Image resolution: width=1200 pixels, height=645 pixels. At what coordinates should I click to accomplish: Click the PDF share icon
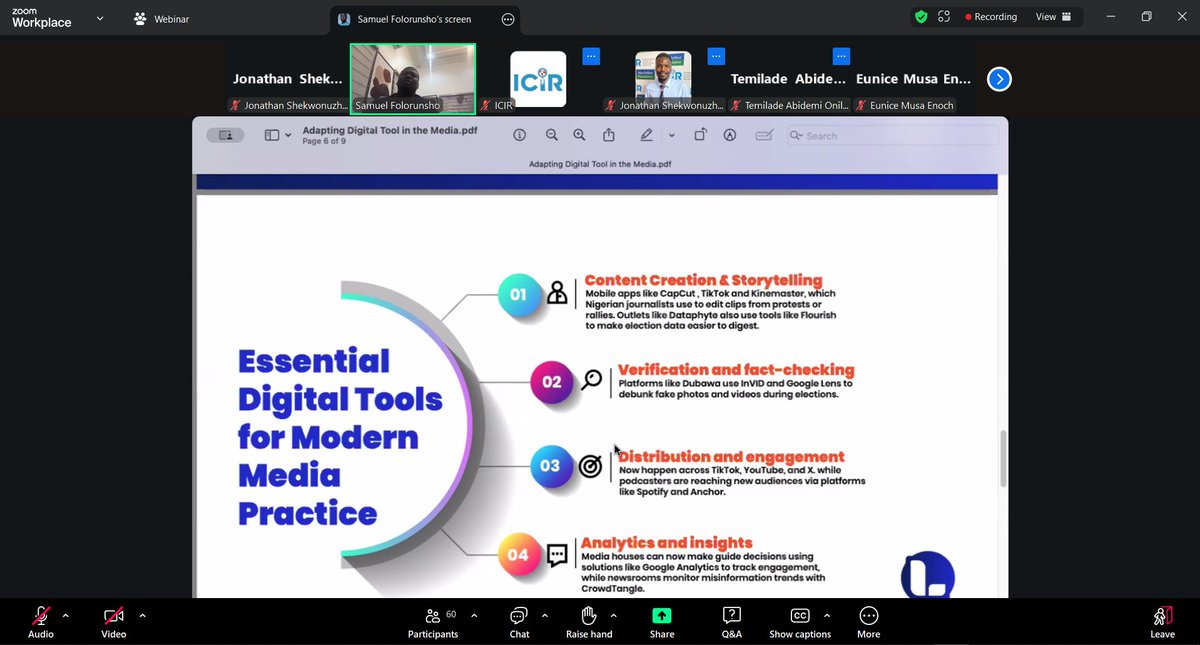[609, 135]
